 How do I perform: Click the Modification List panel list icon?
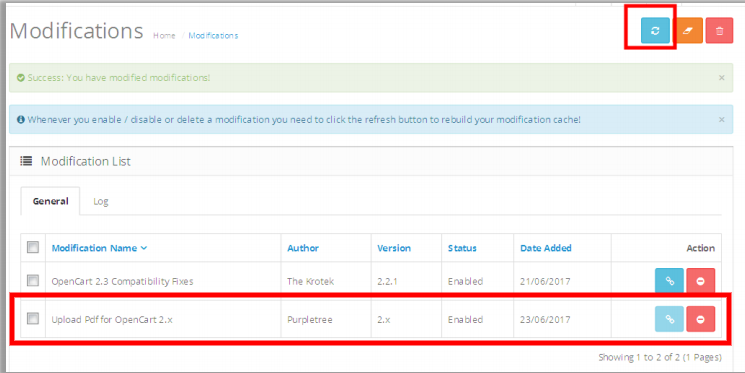(26, 161)
